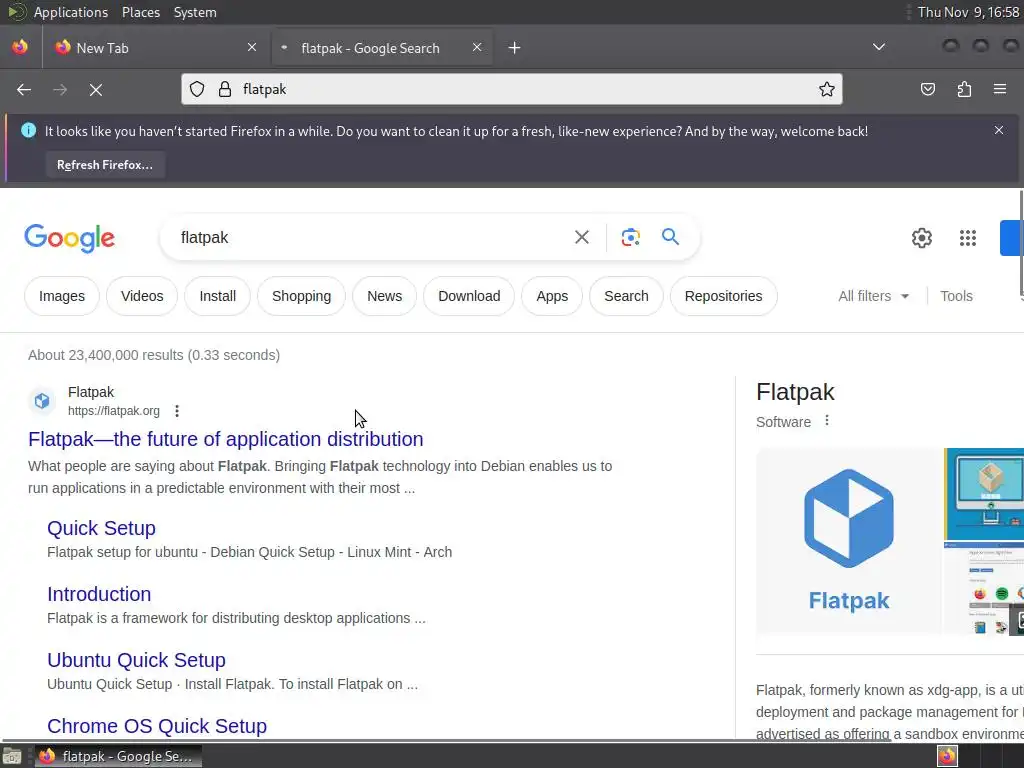Click the Refresh Firefox... button
The height and width of the screenshot is (768, 1024).
(105, 165)
